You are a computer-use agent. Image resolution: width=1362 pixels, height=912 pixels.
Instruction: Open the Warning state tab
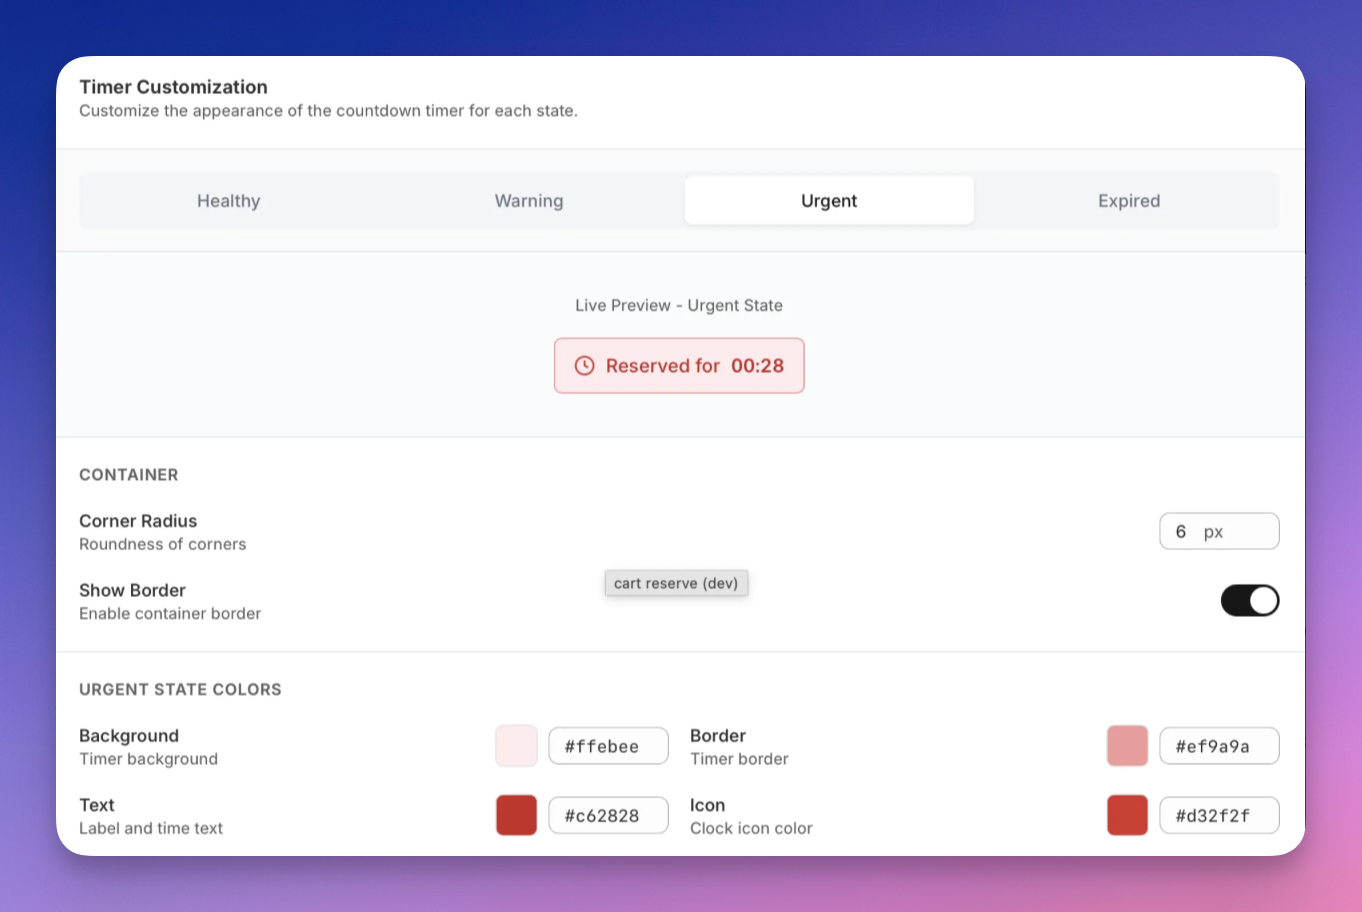click(x=529, y=201)
